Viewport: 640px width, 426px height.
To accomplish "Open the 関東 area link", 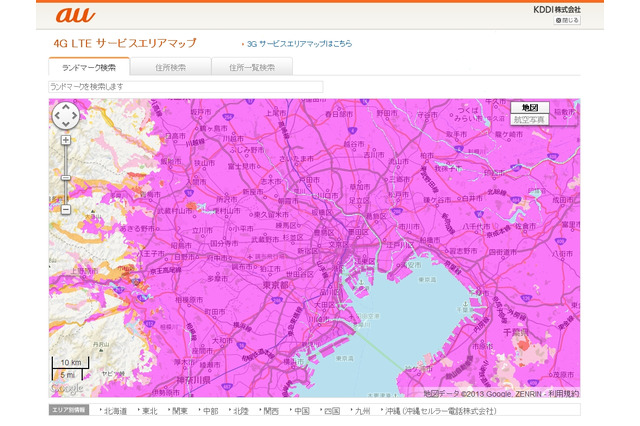I will [x=180, y=411].
